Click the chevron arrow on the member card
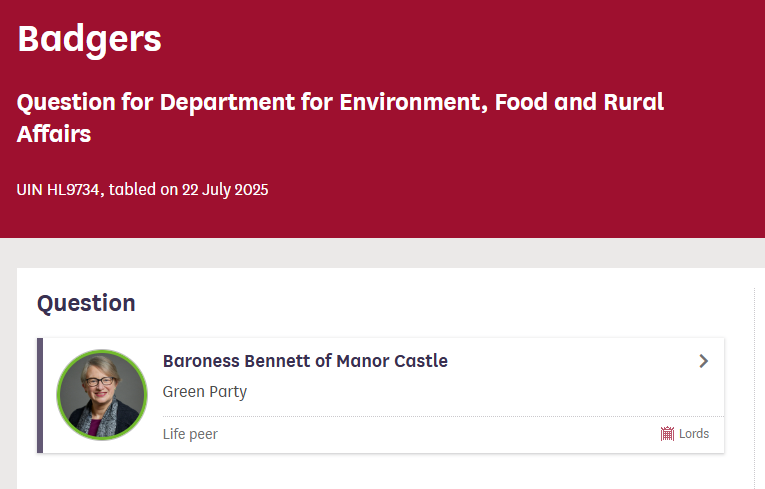This screenshot has width=765, height=489. coord(703,361)
